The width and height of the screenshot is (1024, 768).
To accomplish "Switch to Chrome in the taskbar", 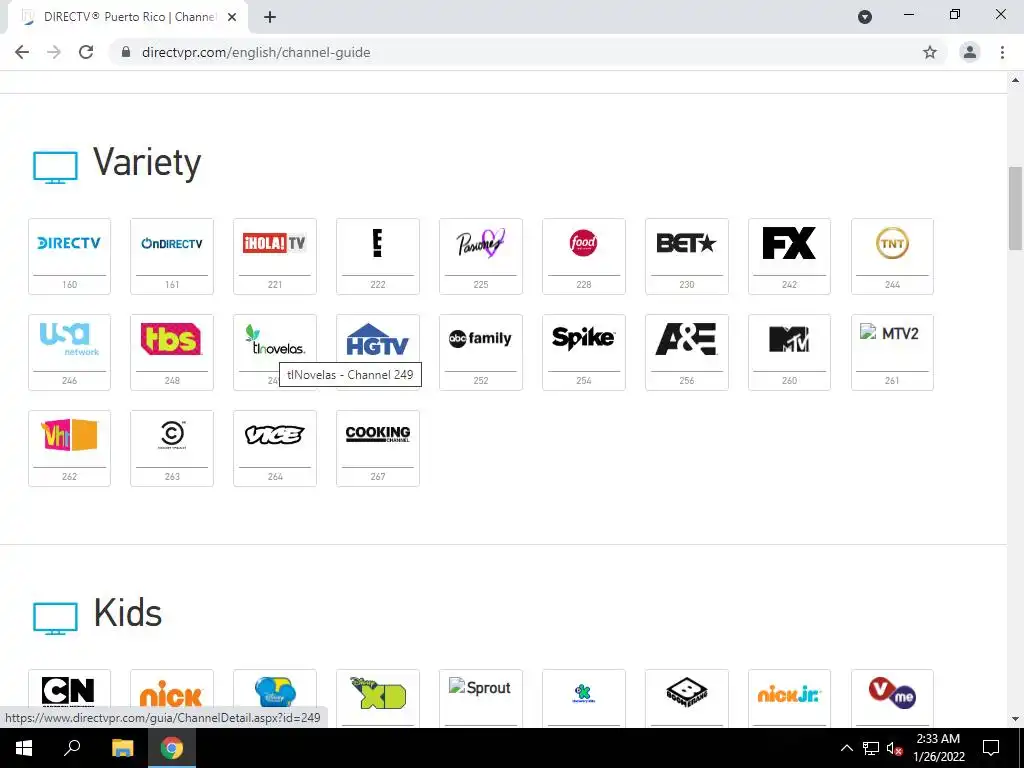I will pyautogui.click(x=172, y=748).
